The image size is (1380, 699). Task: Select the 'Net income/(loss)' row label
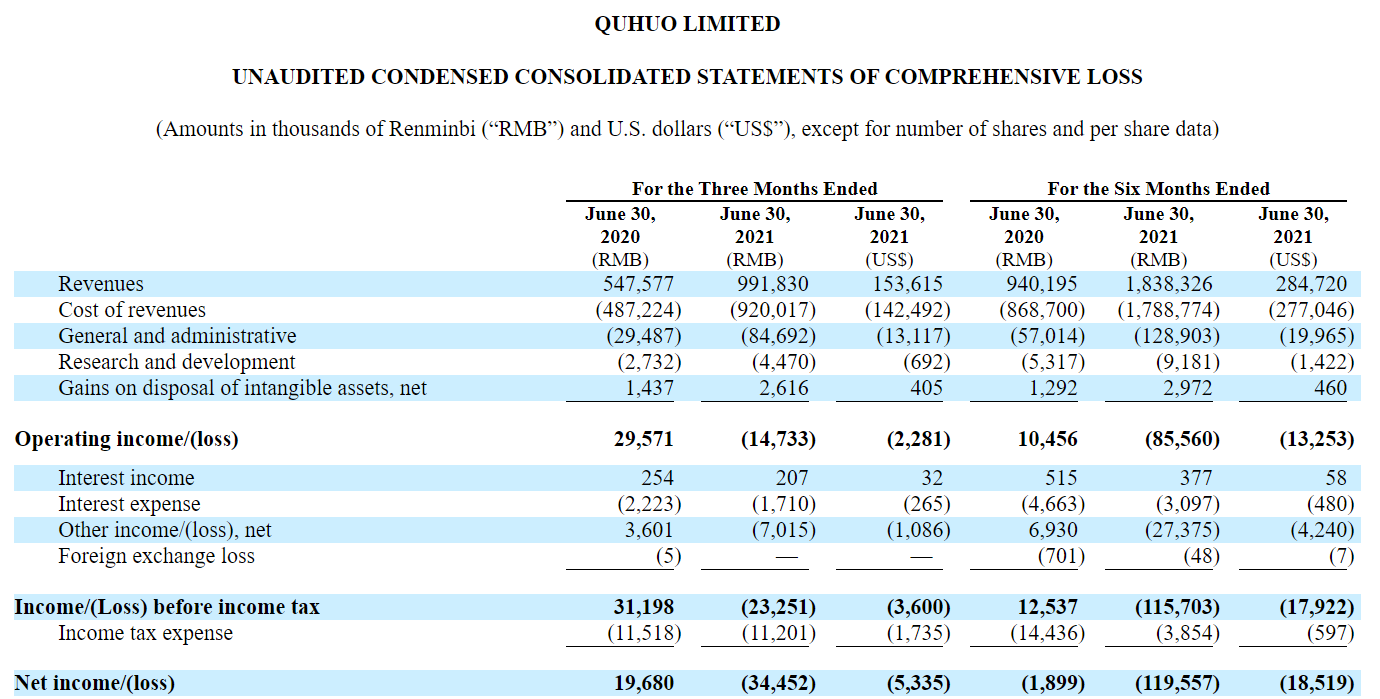tap(94, 684)
